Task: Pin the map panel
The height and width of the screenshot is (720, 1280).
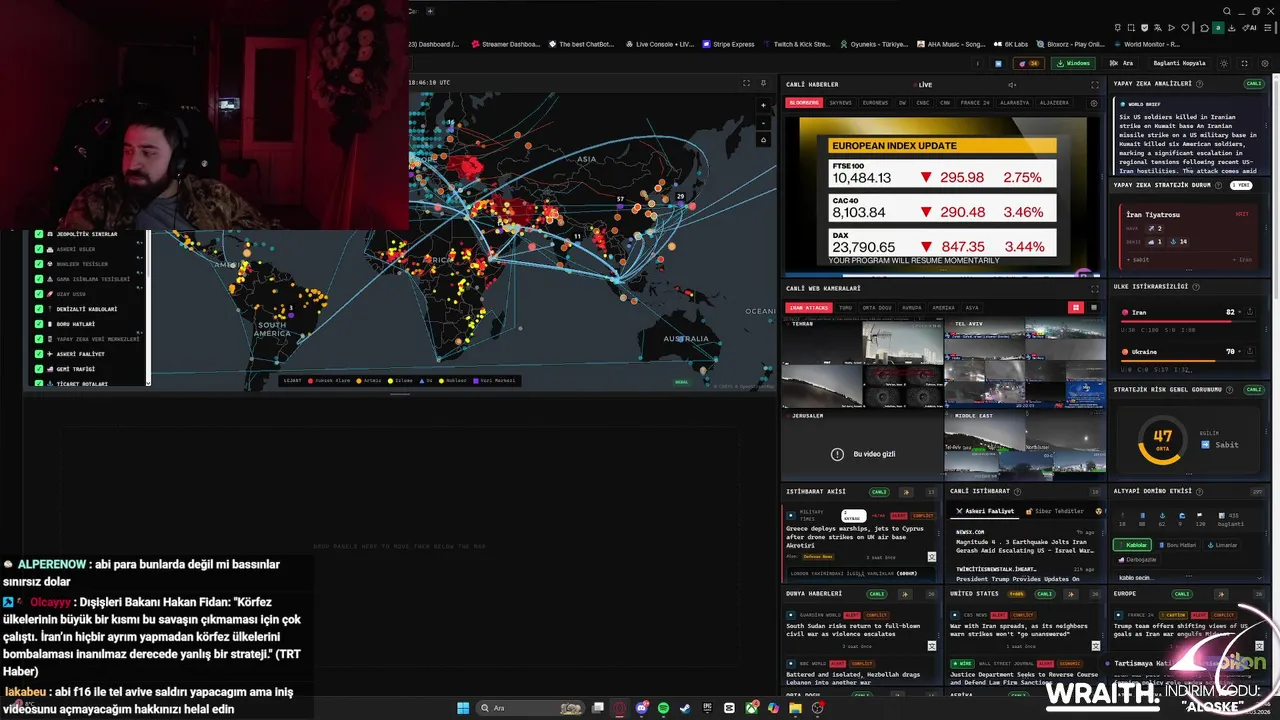Action: tap(764, 83)
